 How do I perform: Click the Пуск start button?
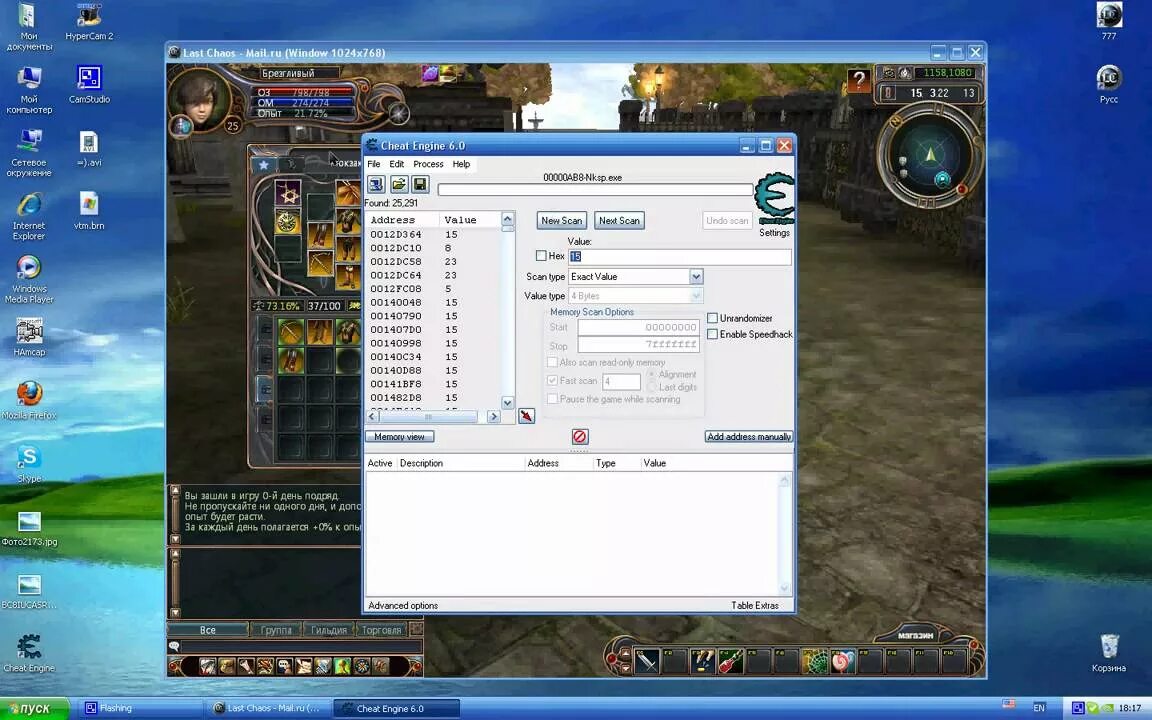pos(35,708)
